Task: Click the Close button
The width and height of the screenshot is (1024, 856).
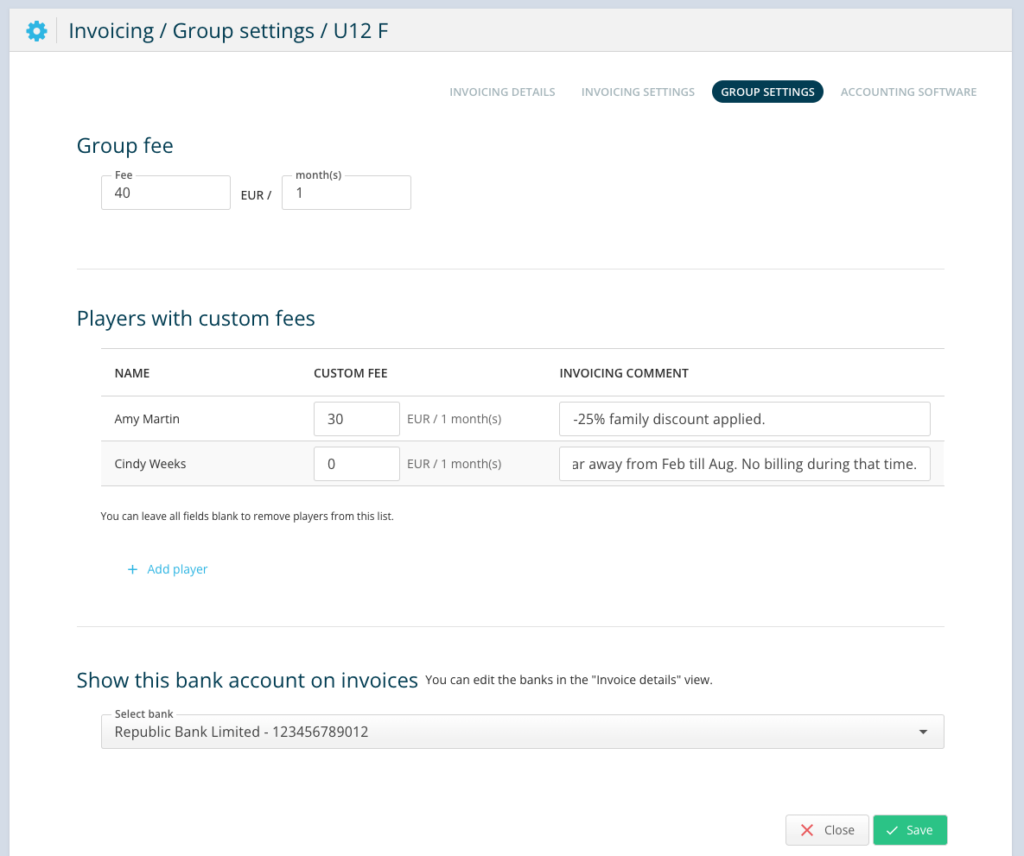Action: click(827, 830)
